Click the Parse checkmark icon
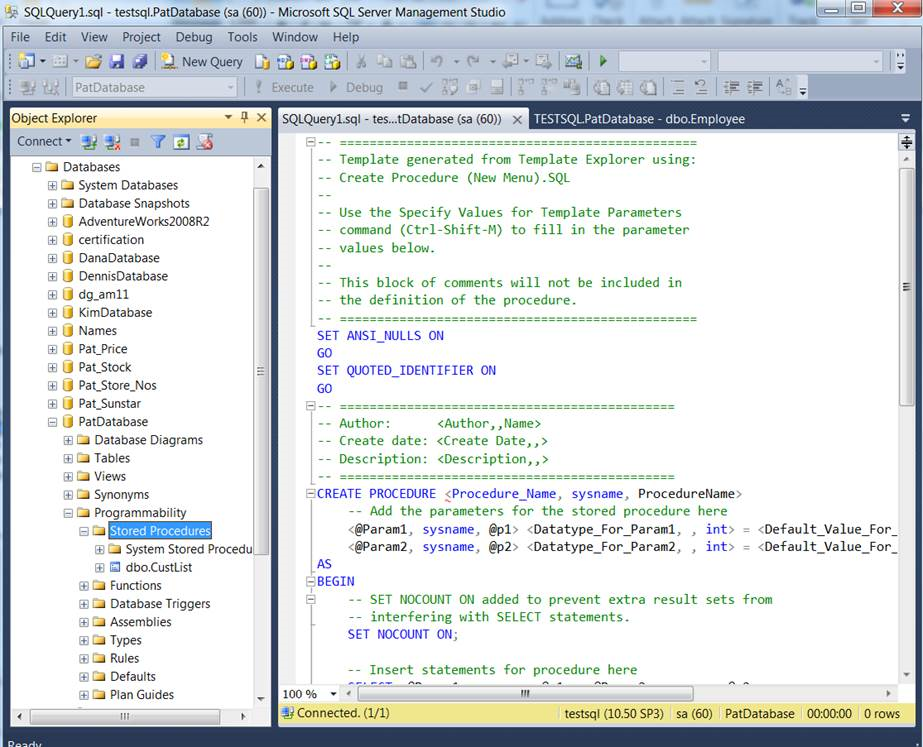Image resolution: width=923 pixels, height=747 pixels. pyautogui.click(x=426, y=88)
